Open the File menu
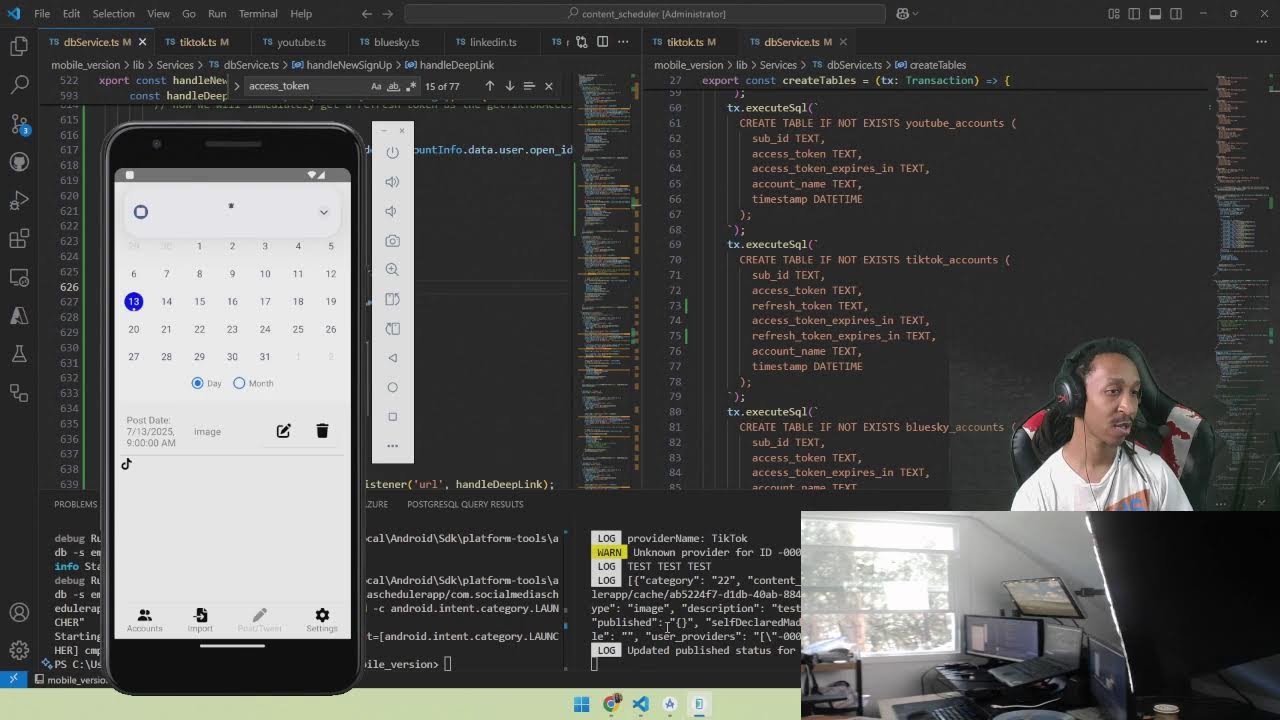1280x720 pixels. (x=42, y=14)
